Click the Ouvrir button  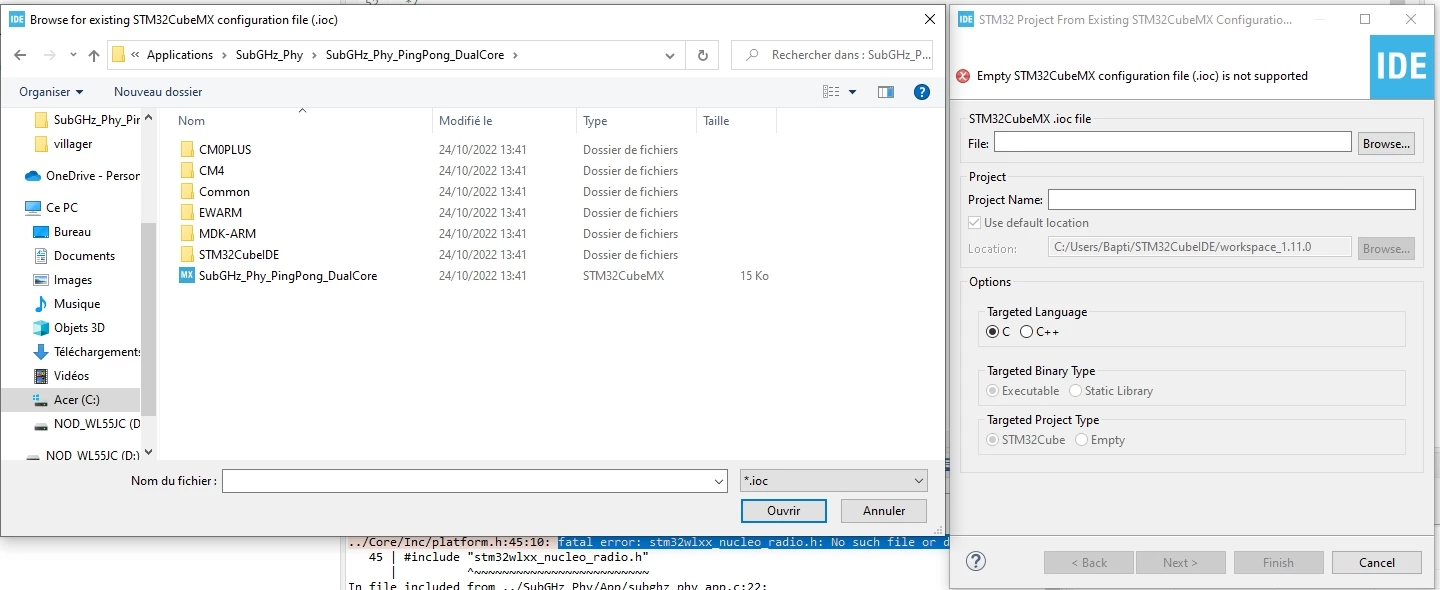[x=784, y=510]
